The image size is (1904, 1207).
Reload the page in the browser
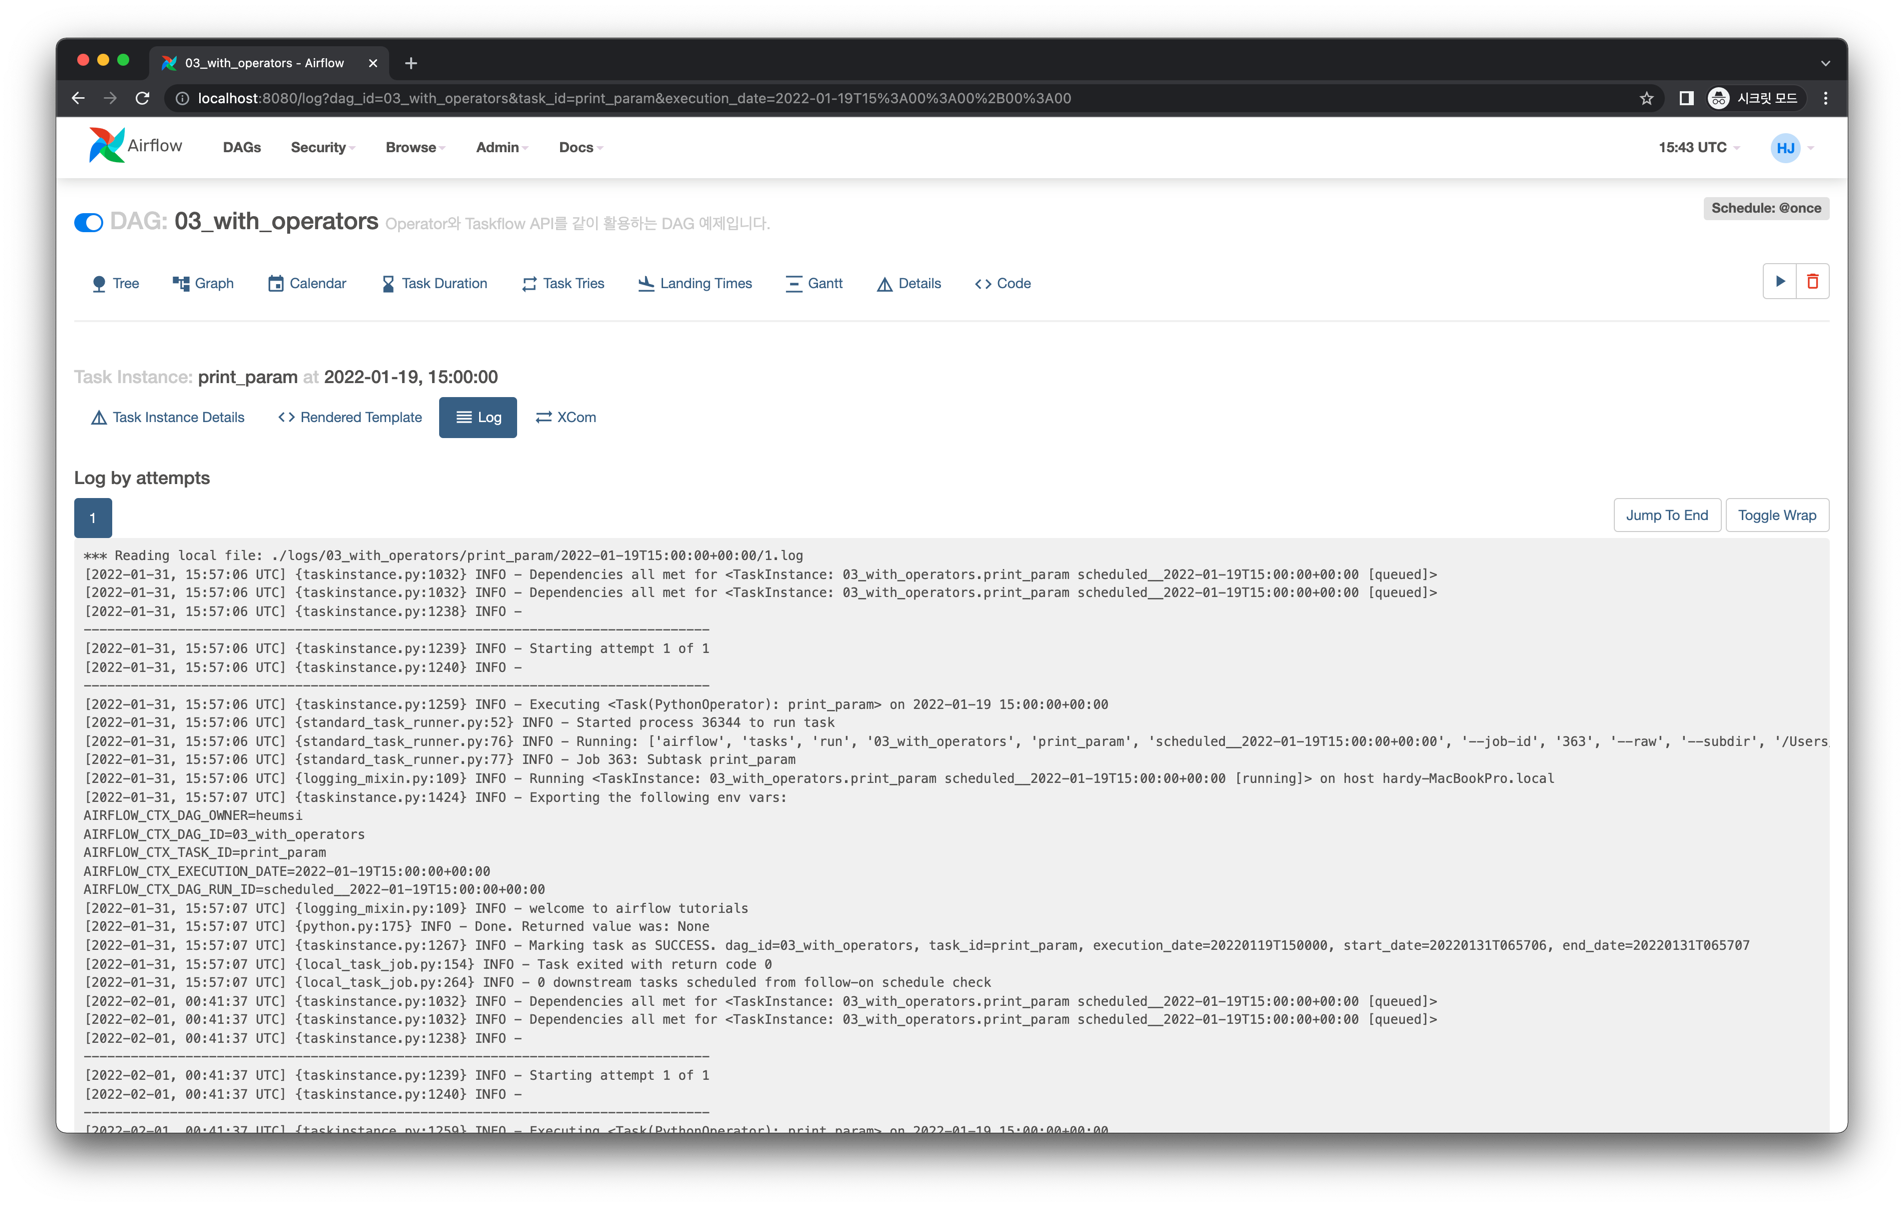[142, 98]
